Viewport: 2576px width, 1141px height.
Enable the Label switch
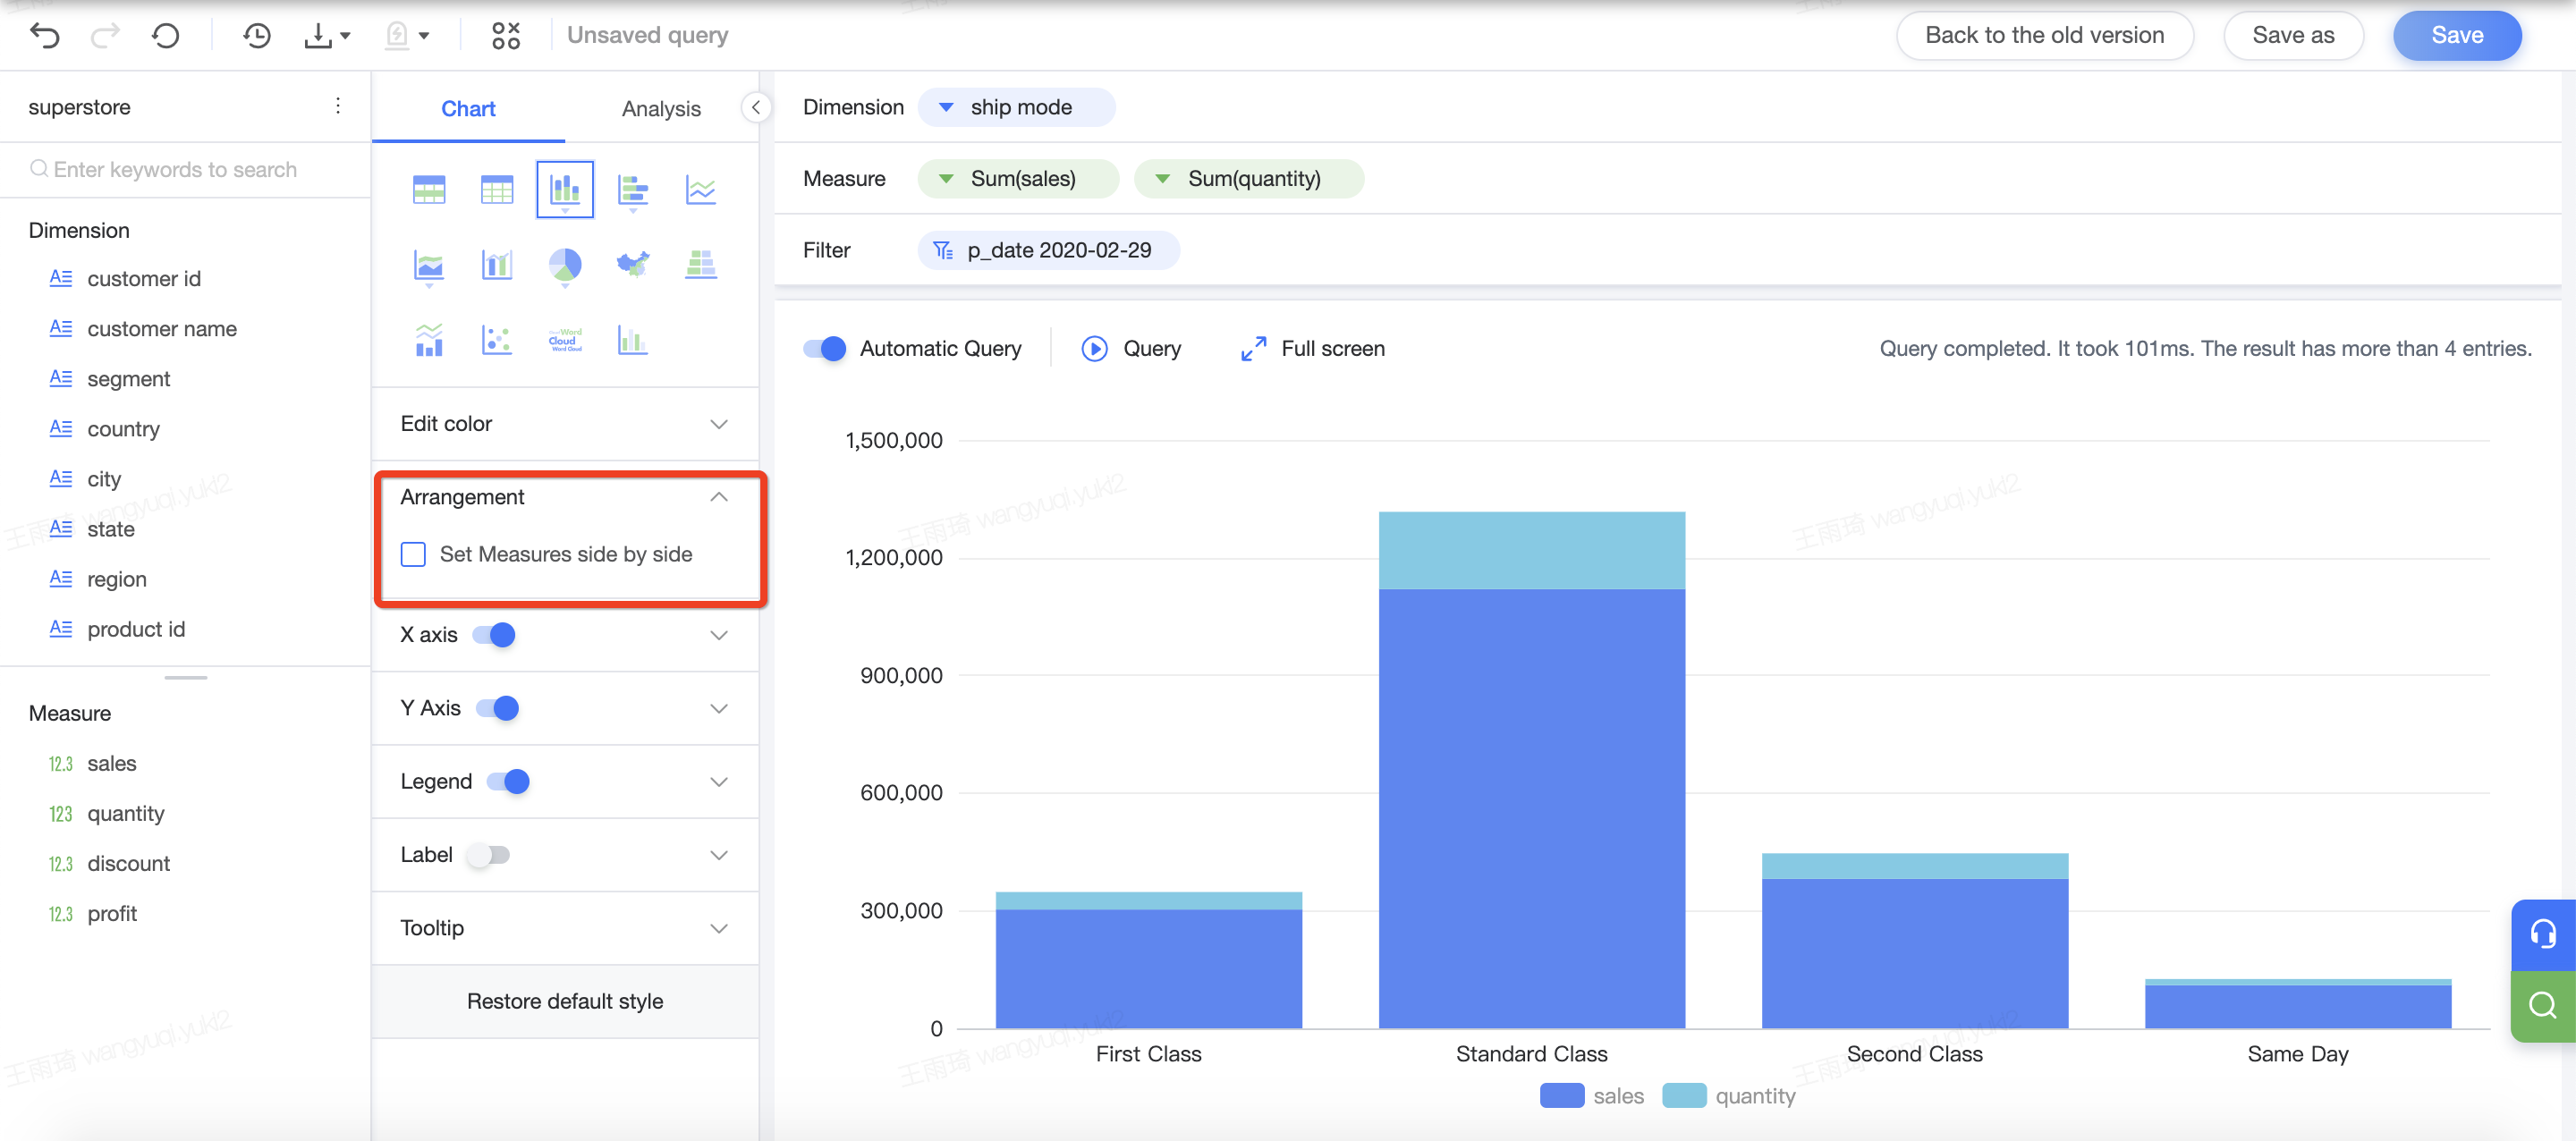pyautogui.click(x=489, y=855)
